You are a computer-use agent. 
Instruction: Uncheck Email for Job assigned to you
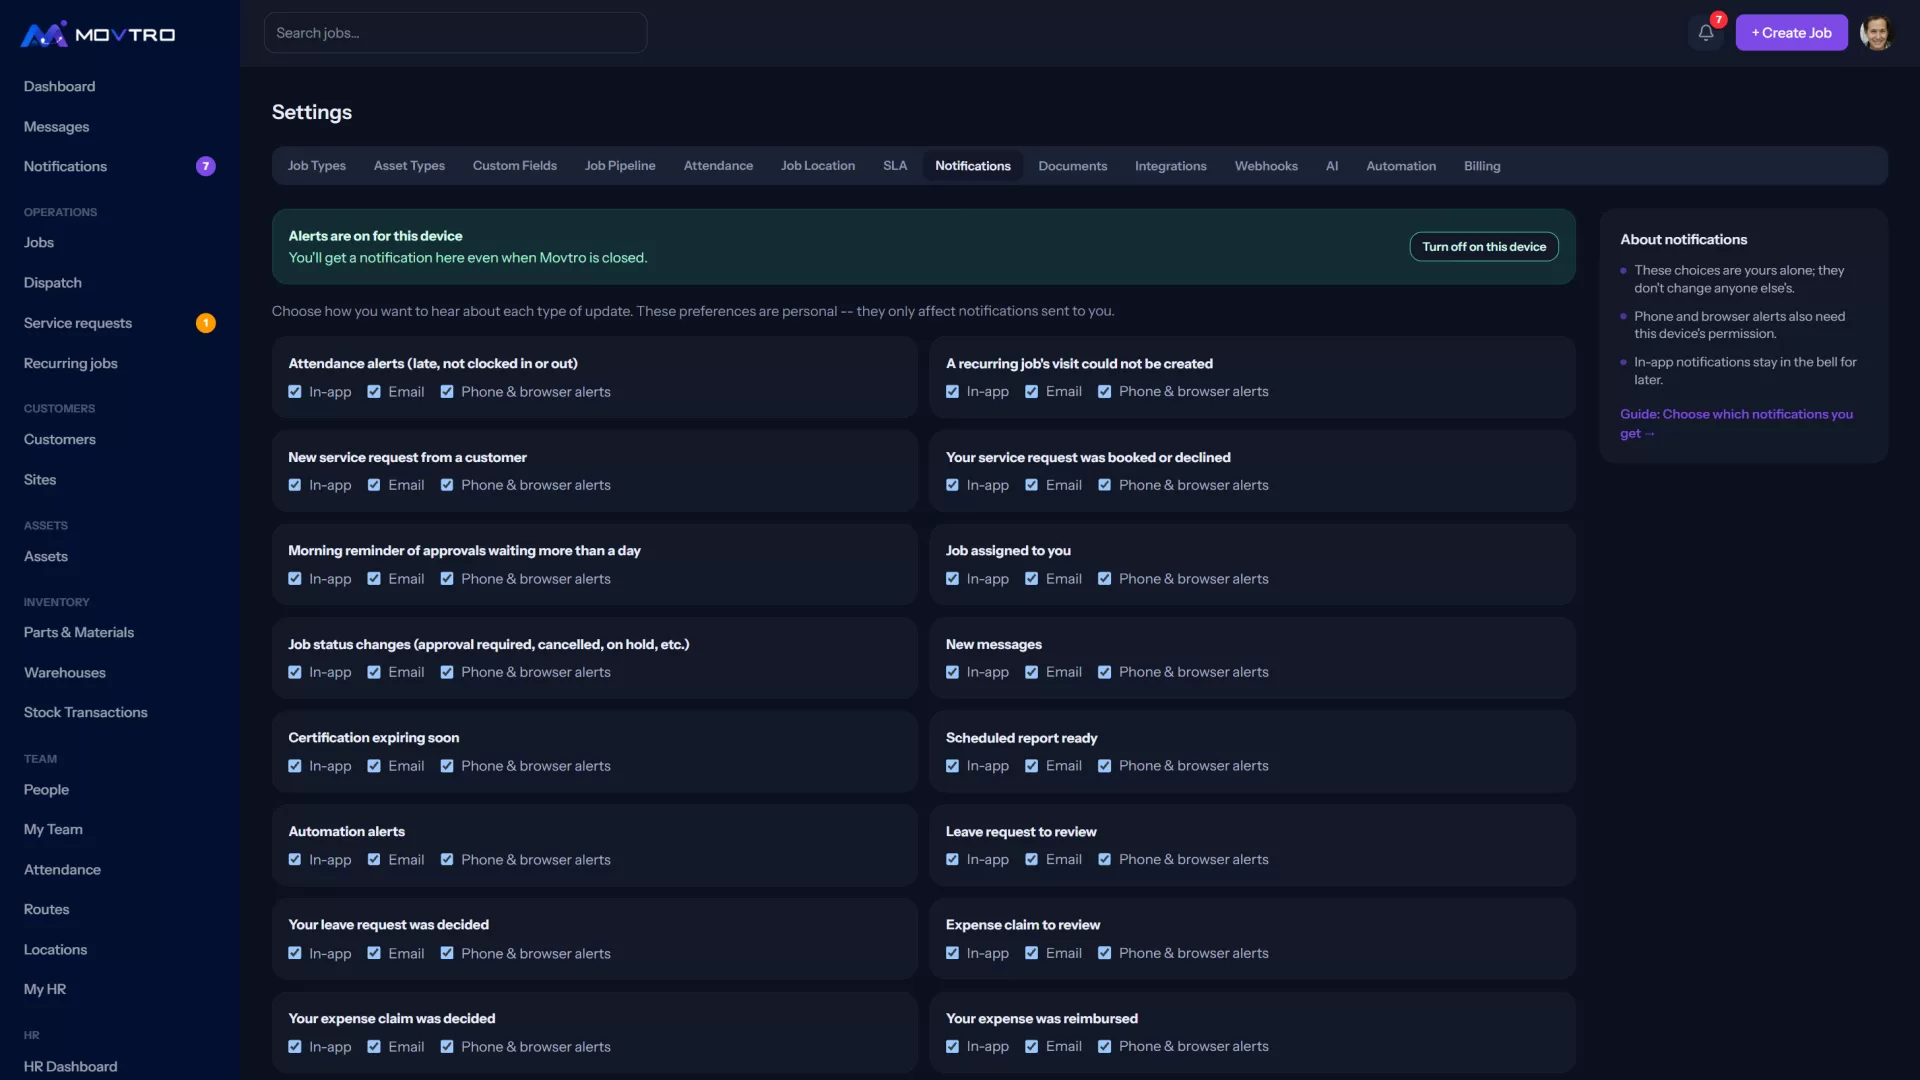coord(1032,579)
